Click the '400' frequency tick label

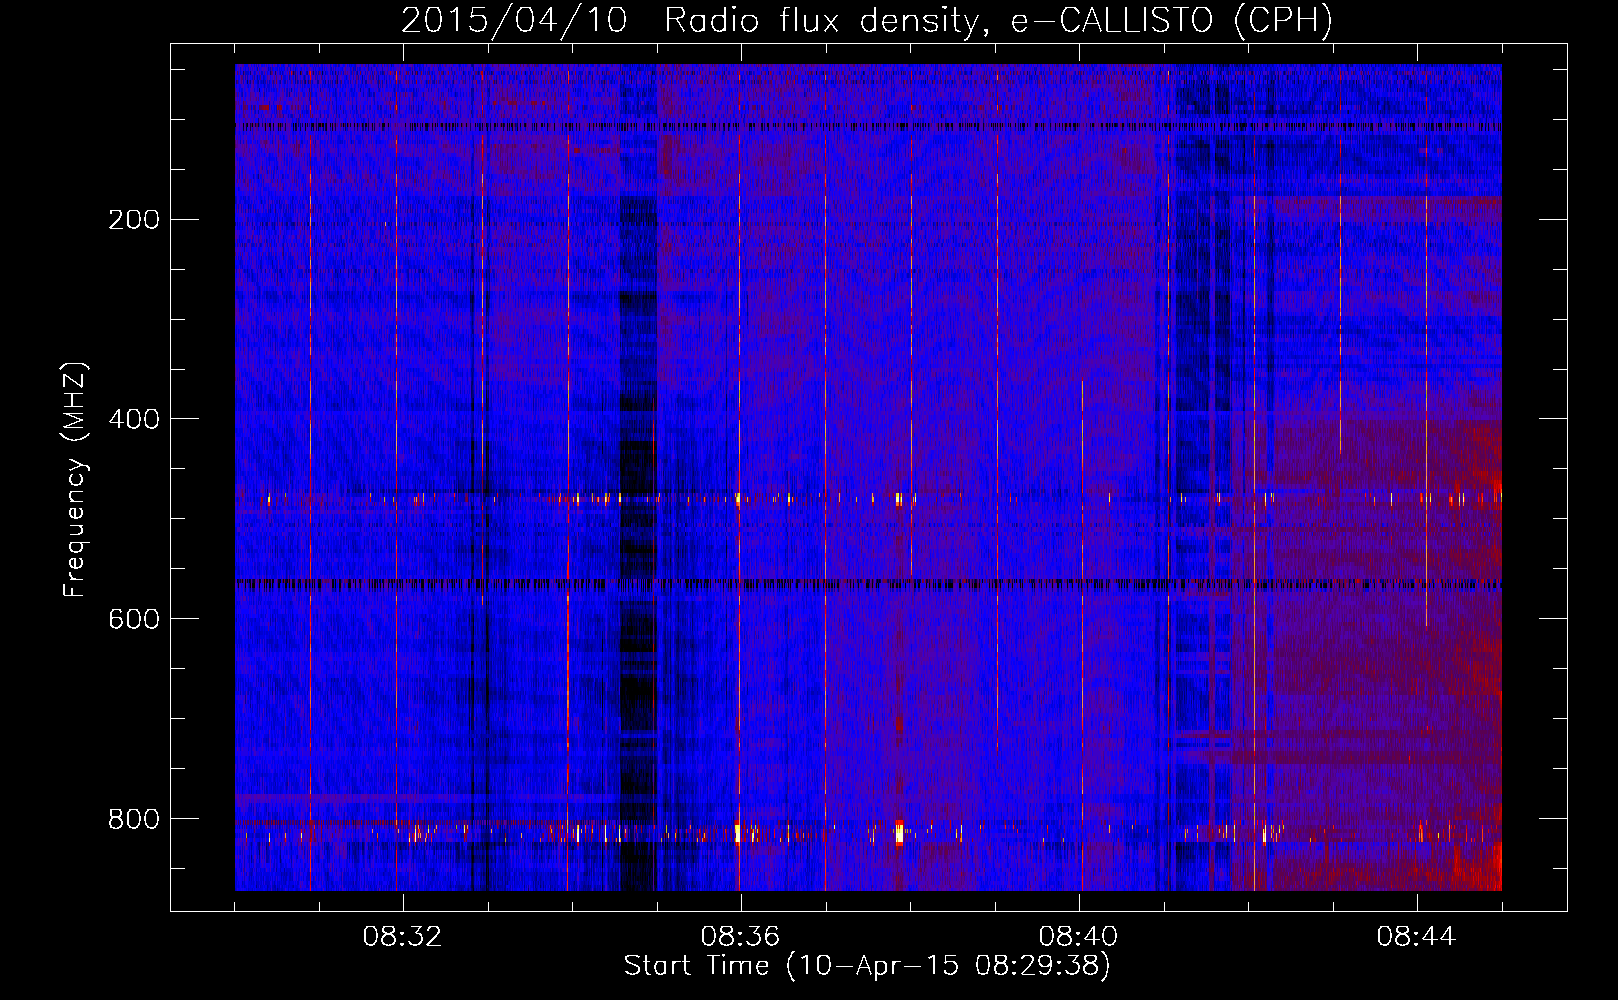tap(134, 419)
